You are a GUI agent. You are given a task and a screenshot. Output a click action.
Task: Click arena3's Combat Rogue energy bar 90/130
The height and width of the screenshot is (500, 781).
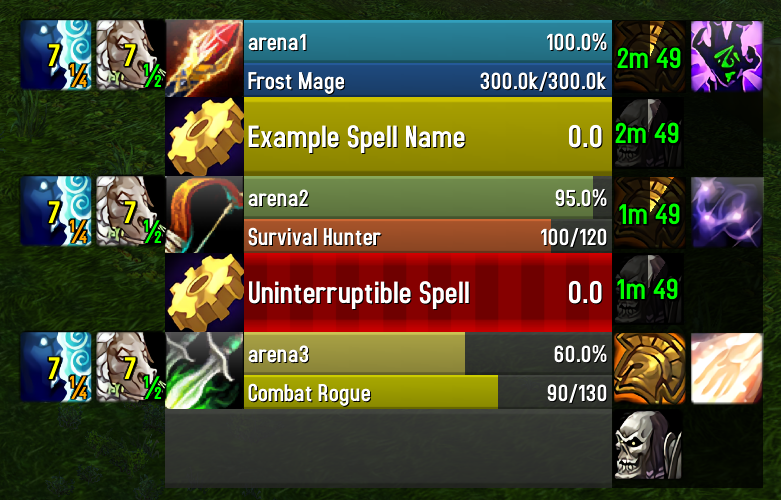[428, 392]
